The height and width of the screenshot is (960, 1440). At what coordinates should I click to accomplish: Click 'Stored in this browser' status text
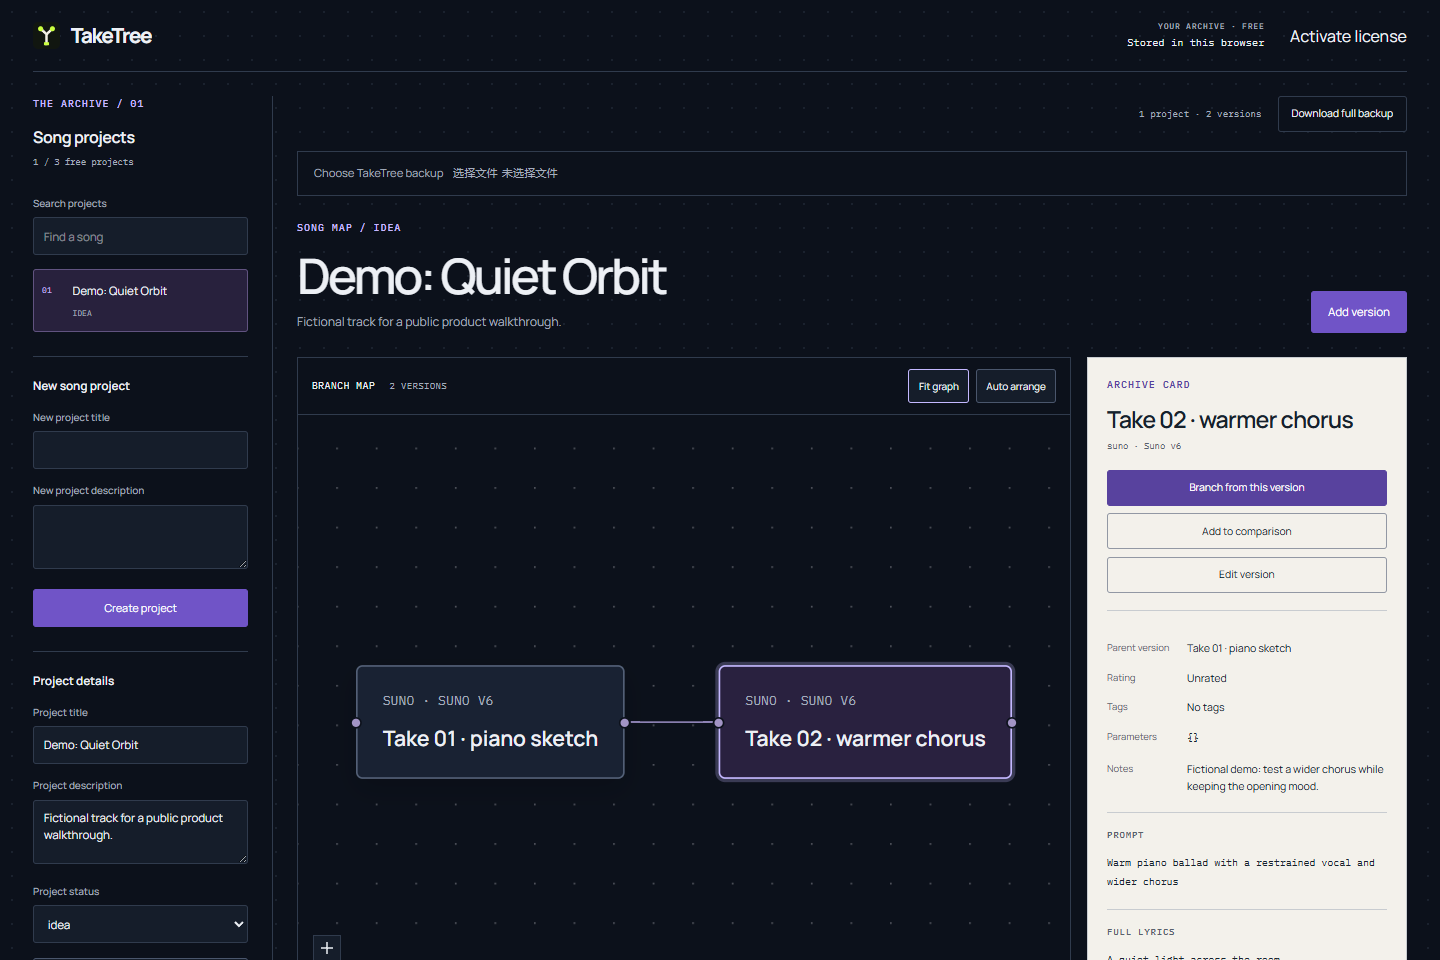[1195, 43]
